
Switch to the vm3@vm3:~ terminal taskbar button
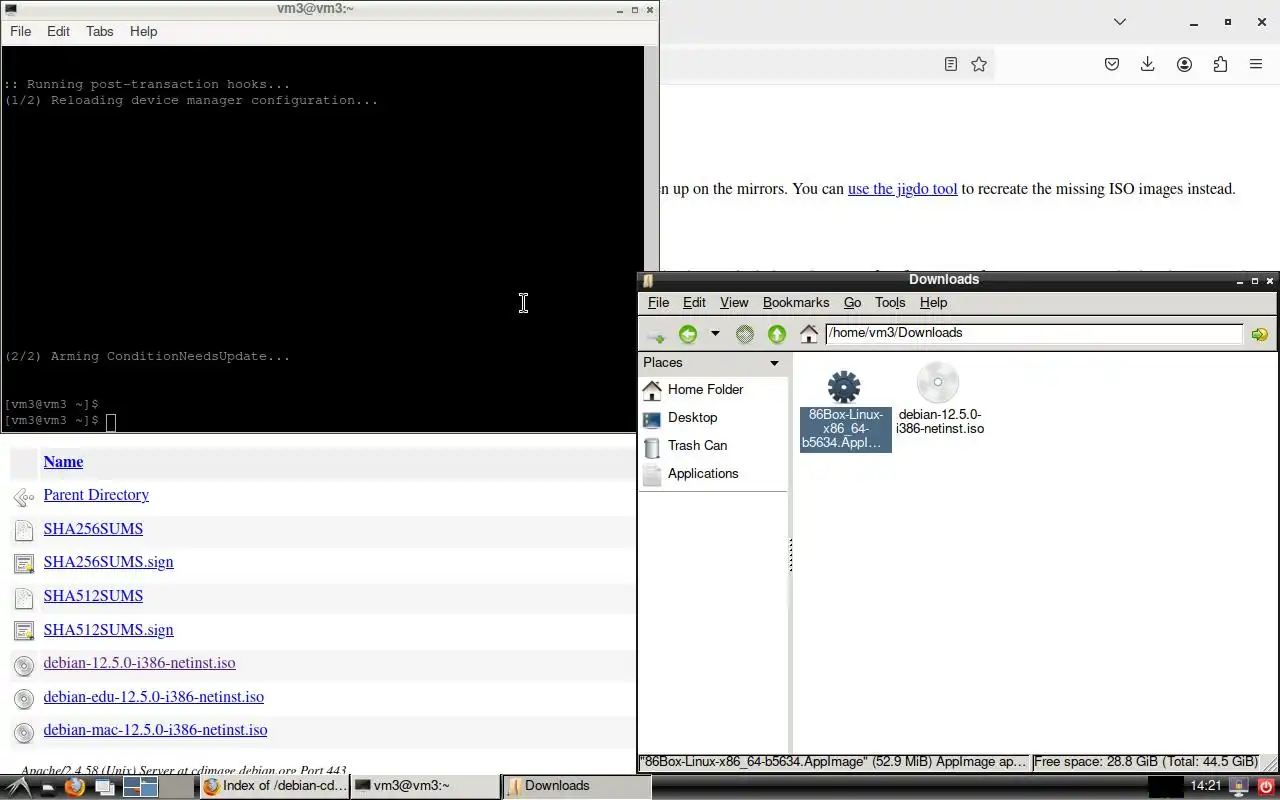(425, 786)
